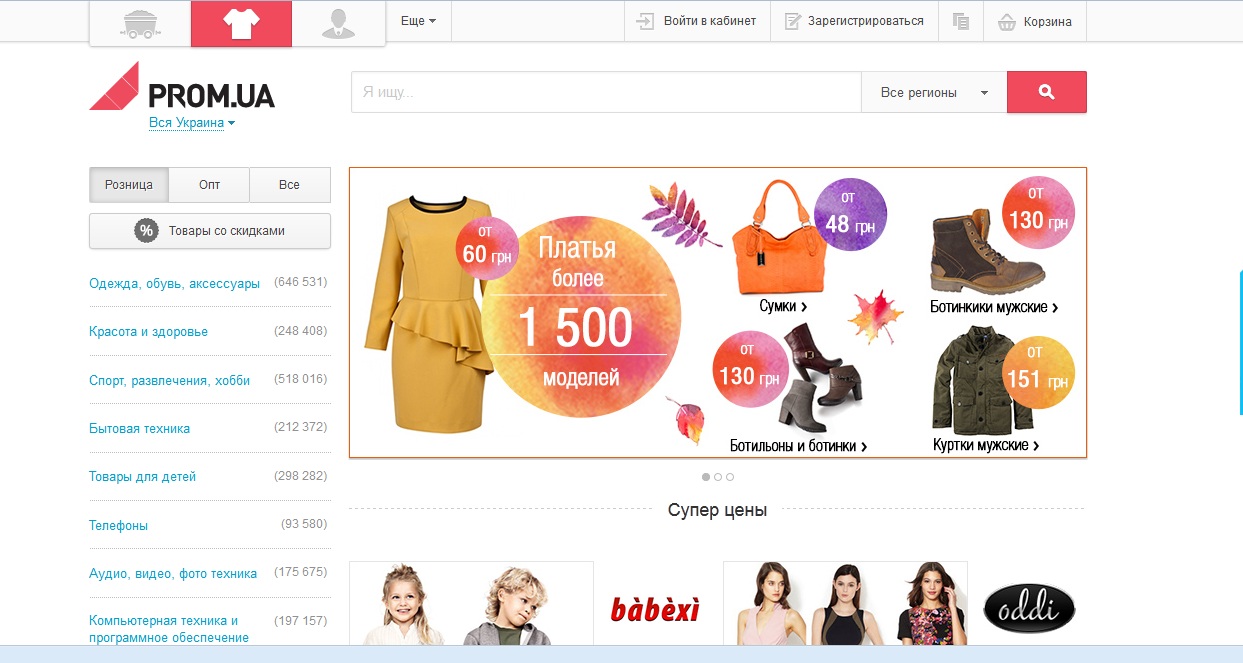Viewport: 1243px width, 663px height.
Task: Click the Я ищу search field
Action: tap(606, 92)
